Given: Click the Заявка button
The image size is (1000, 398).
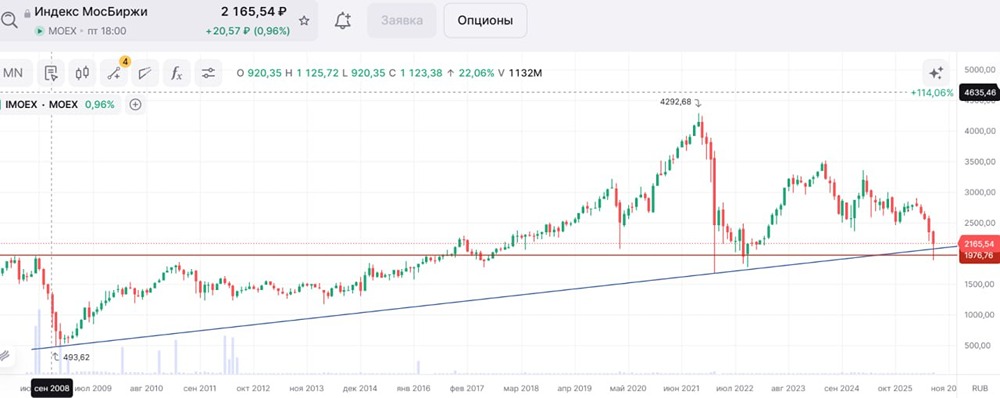Looking at the screenshot, I should [x=402, y=20].
